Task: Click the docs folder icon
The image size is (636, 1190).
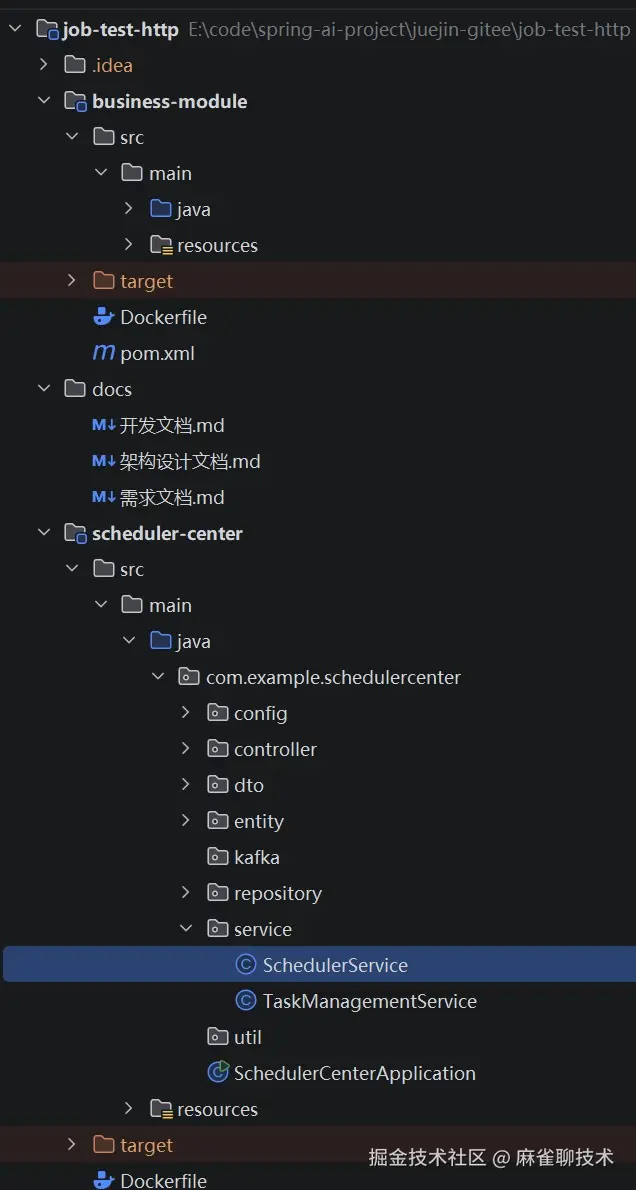Action: tap(74, 389)
